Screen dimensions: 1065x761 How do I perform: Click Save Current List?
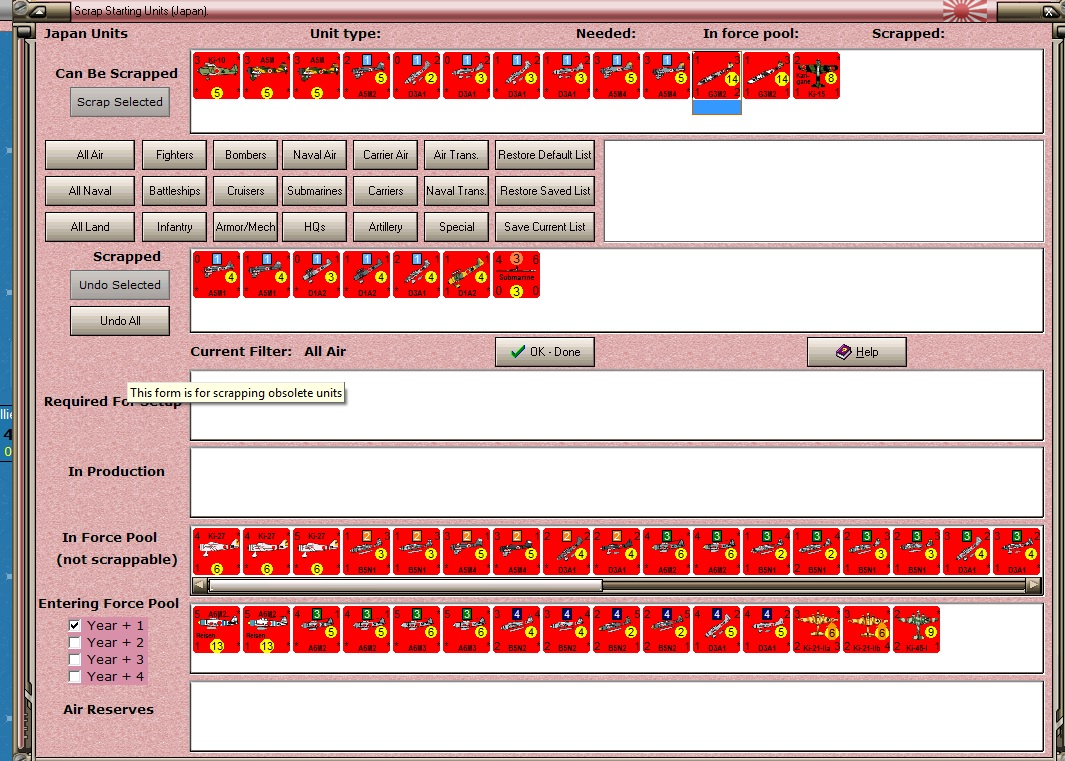coord(545,227)
